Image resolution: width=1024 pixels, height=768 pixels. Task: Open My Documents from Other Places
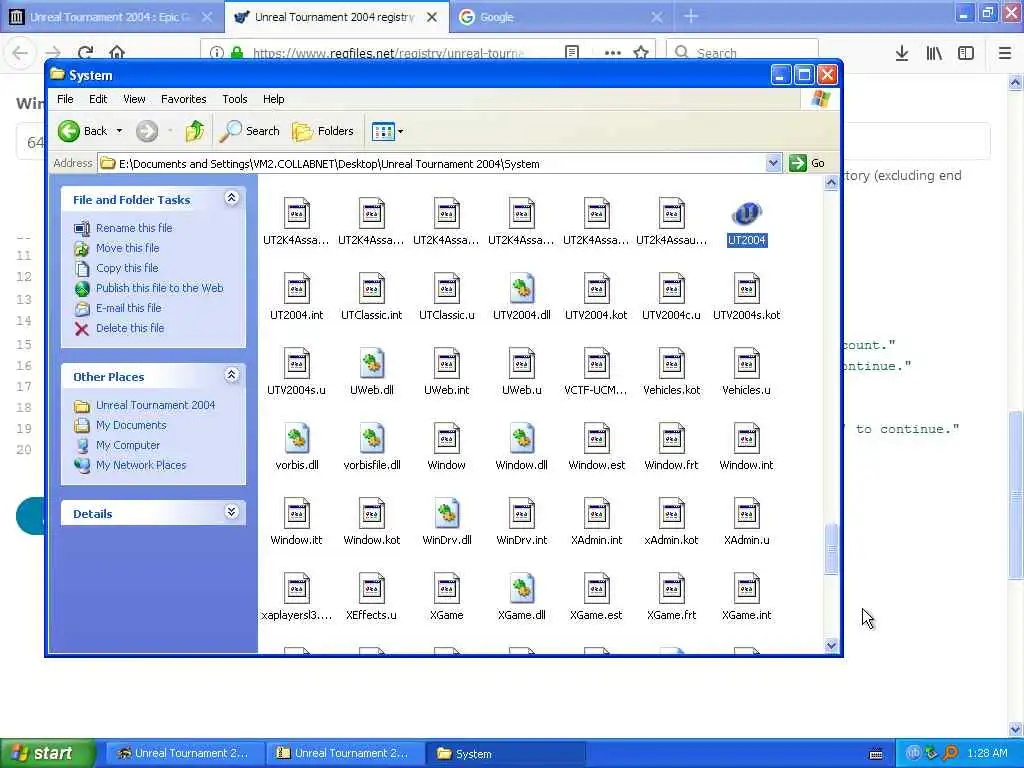coord(131,425)
